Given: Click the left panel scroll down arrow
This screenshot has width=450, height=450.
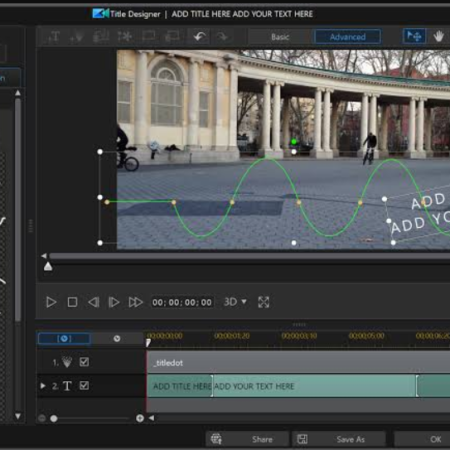Looking at the screenshot, I should point(18,416).
